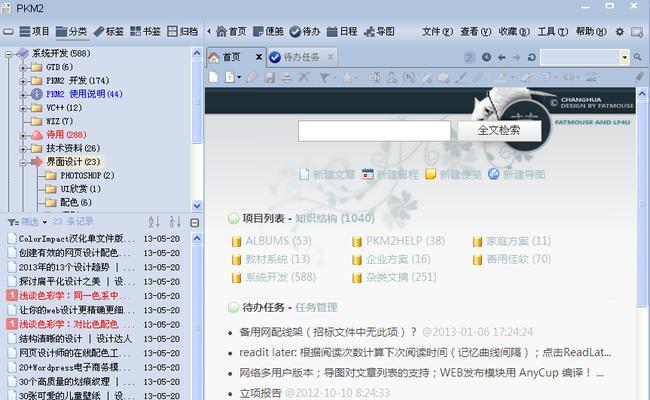Select the WIZ (7) folder

pos(59,121)
